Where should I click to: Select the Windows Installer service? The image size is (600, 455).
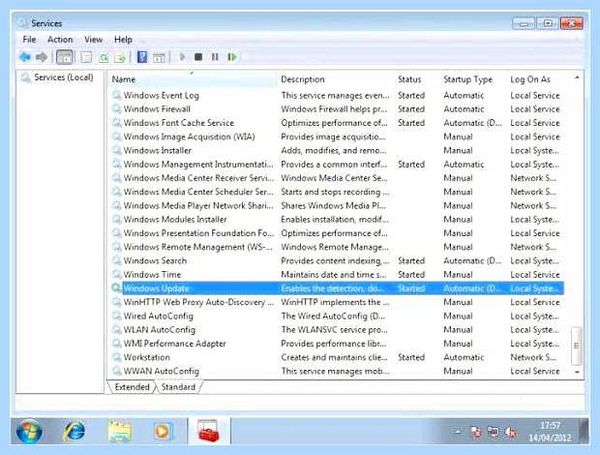click(x=338, y=150)
